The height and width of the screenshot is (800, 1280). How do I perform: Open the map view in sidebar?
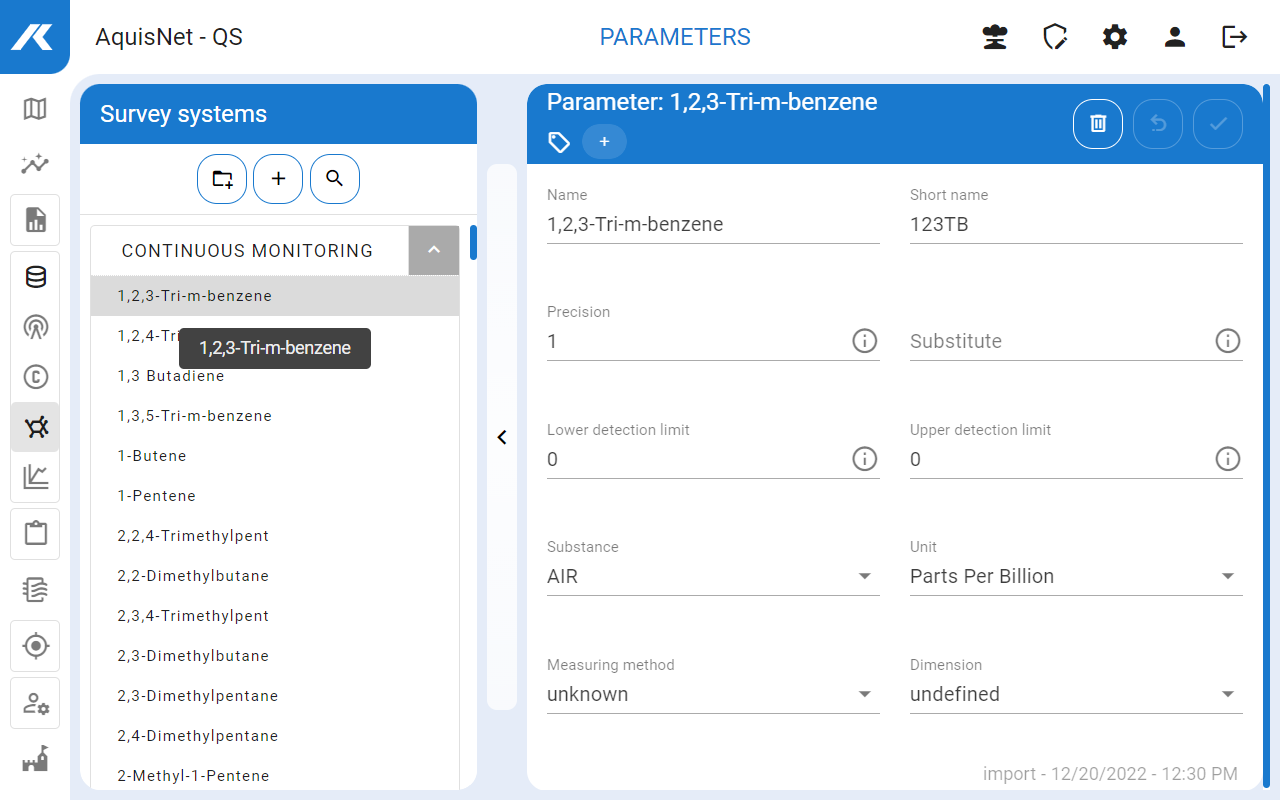[x=35, y=109]
